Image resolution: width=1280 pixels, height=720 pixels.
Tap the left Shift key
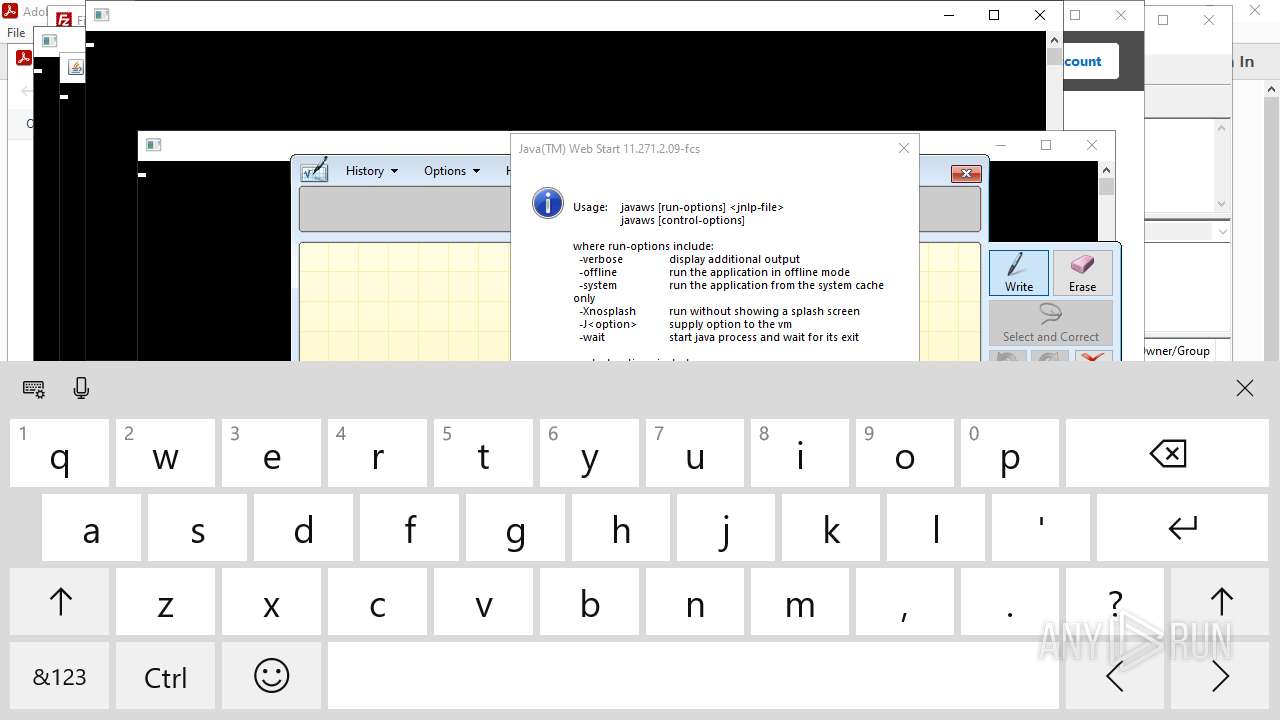click(60, 602)
